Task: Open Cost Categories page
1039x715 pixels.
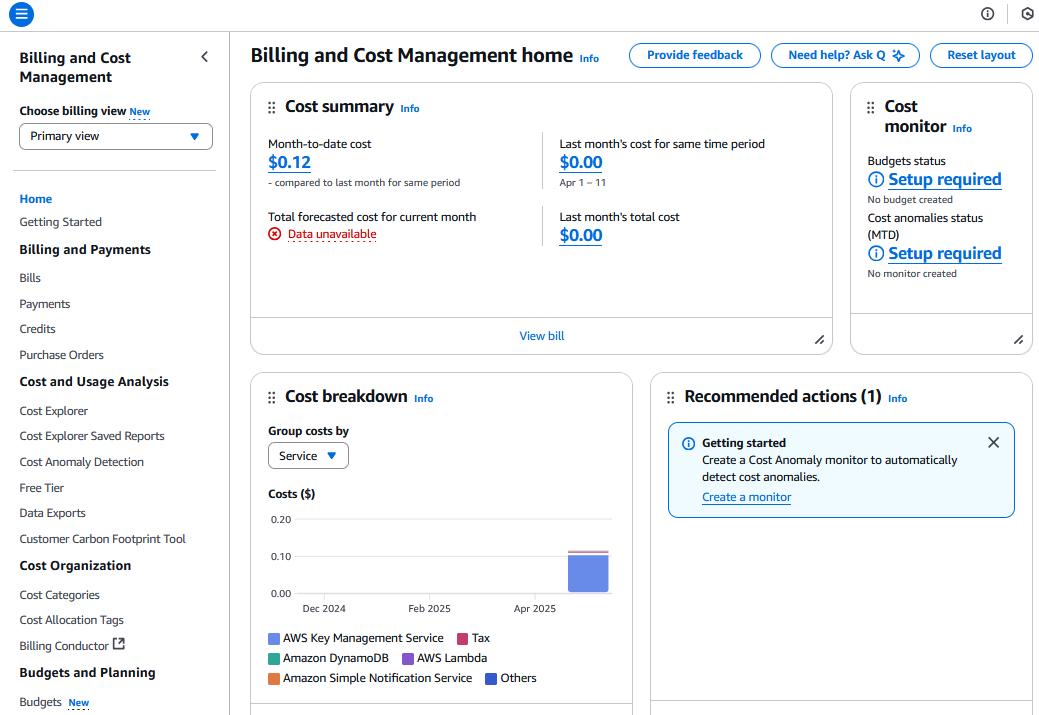Action: click(60, 595)
